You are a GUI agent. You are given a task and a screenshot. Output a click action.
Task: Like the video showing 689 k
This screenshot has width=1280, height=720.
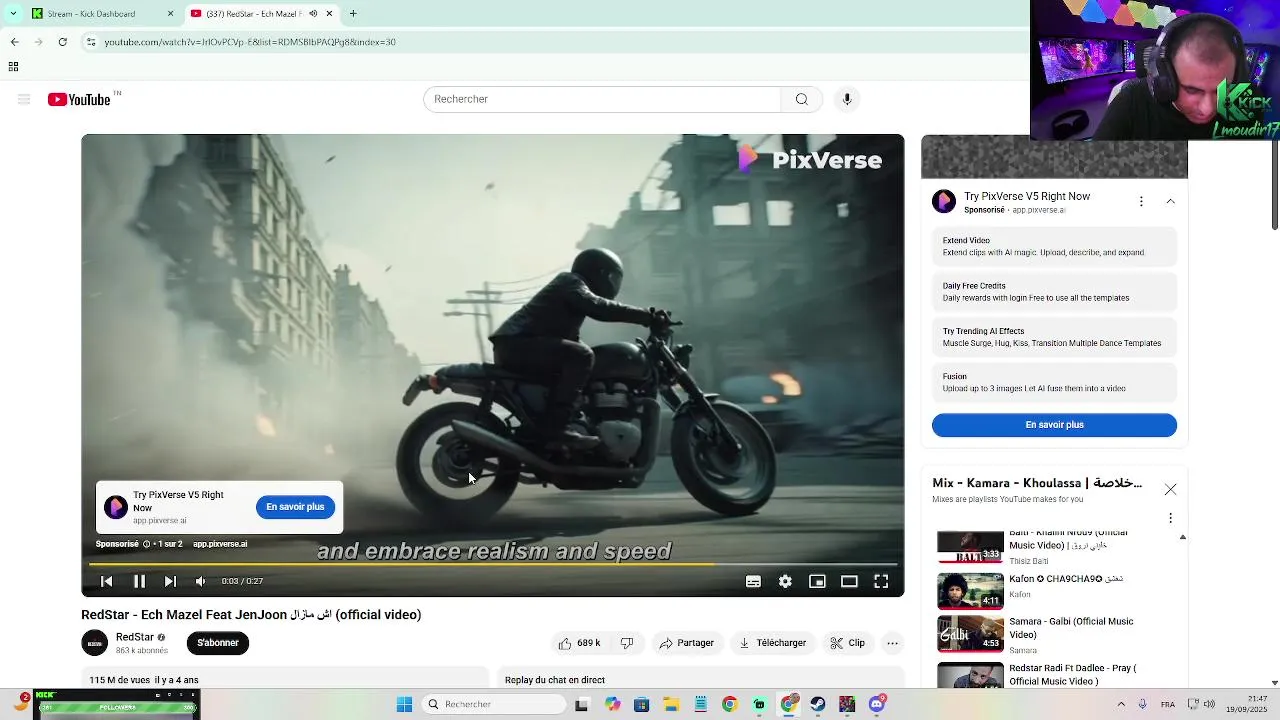(x=579, y=643)
